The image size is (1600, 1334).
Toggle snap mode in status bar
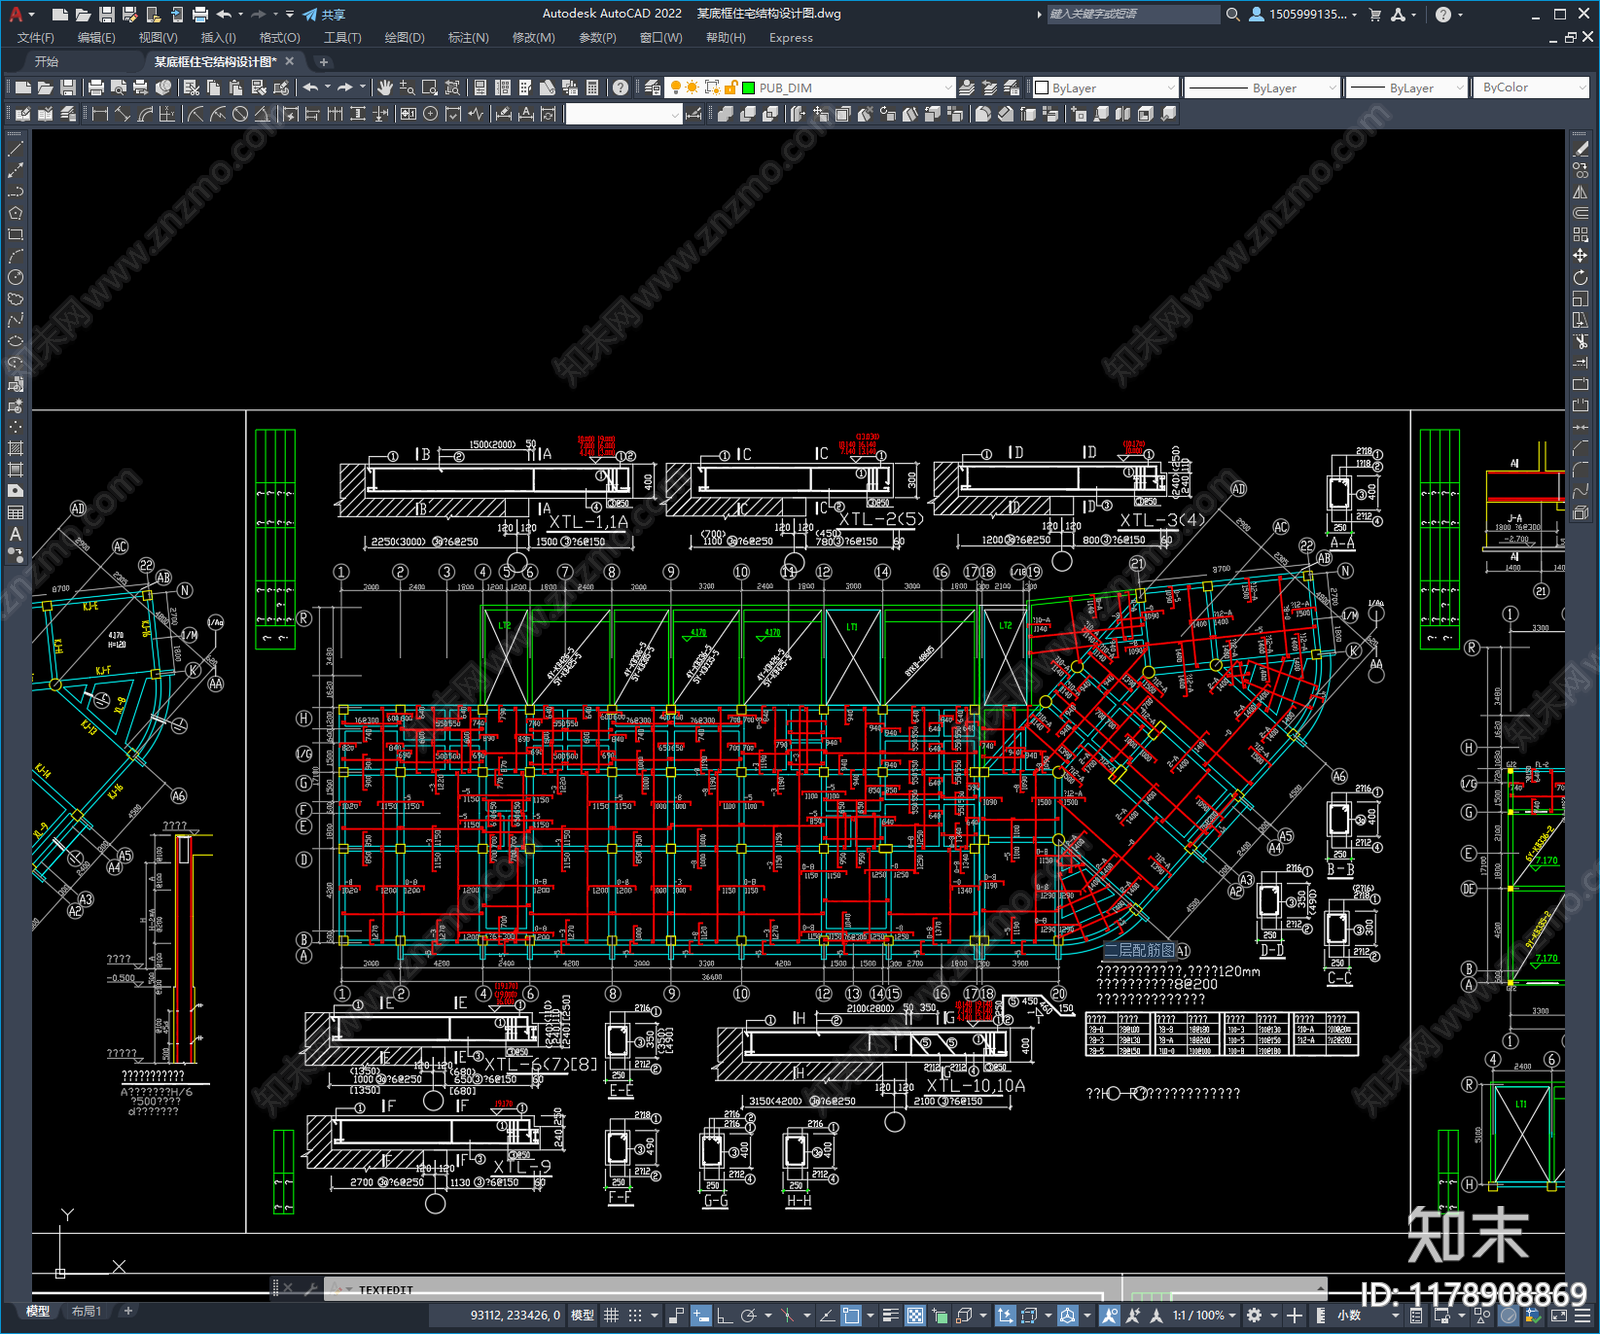pyautogui.click(x=635, y=1315)
